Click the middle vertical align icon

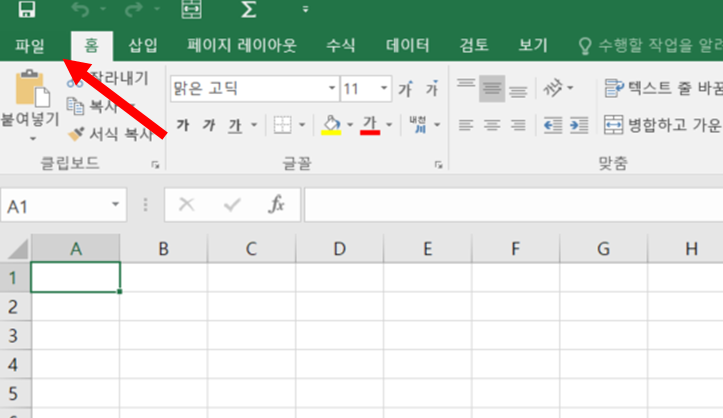[492, 88]
